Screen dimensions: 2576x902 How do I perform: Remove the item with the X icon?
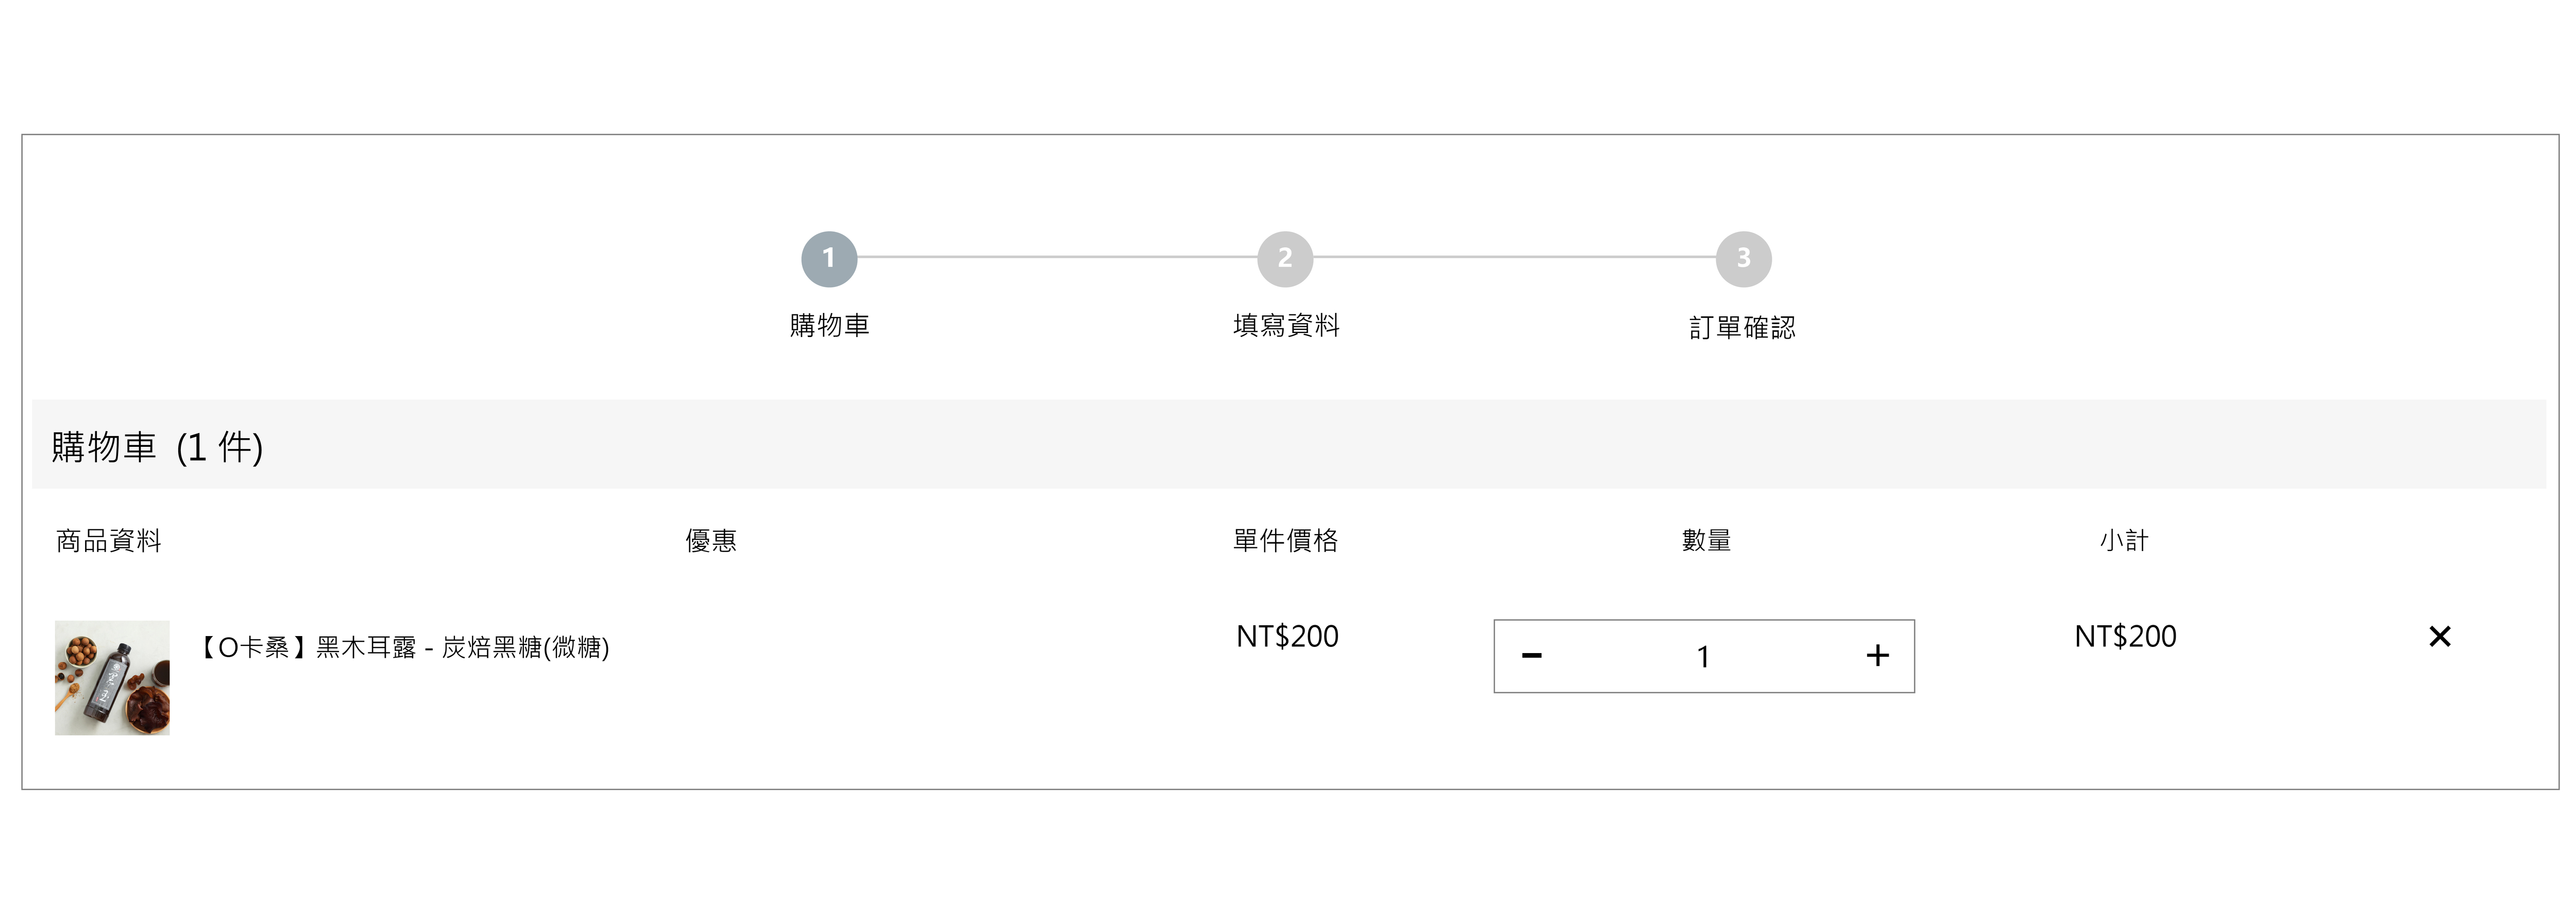pyautogui.click(x=2439, y=637)
